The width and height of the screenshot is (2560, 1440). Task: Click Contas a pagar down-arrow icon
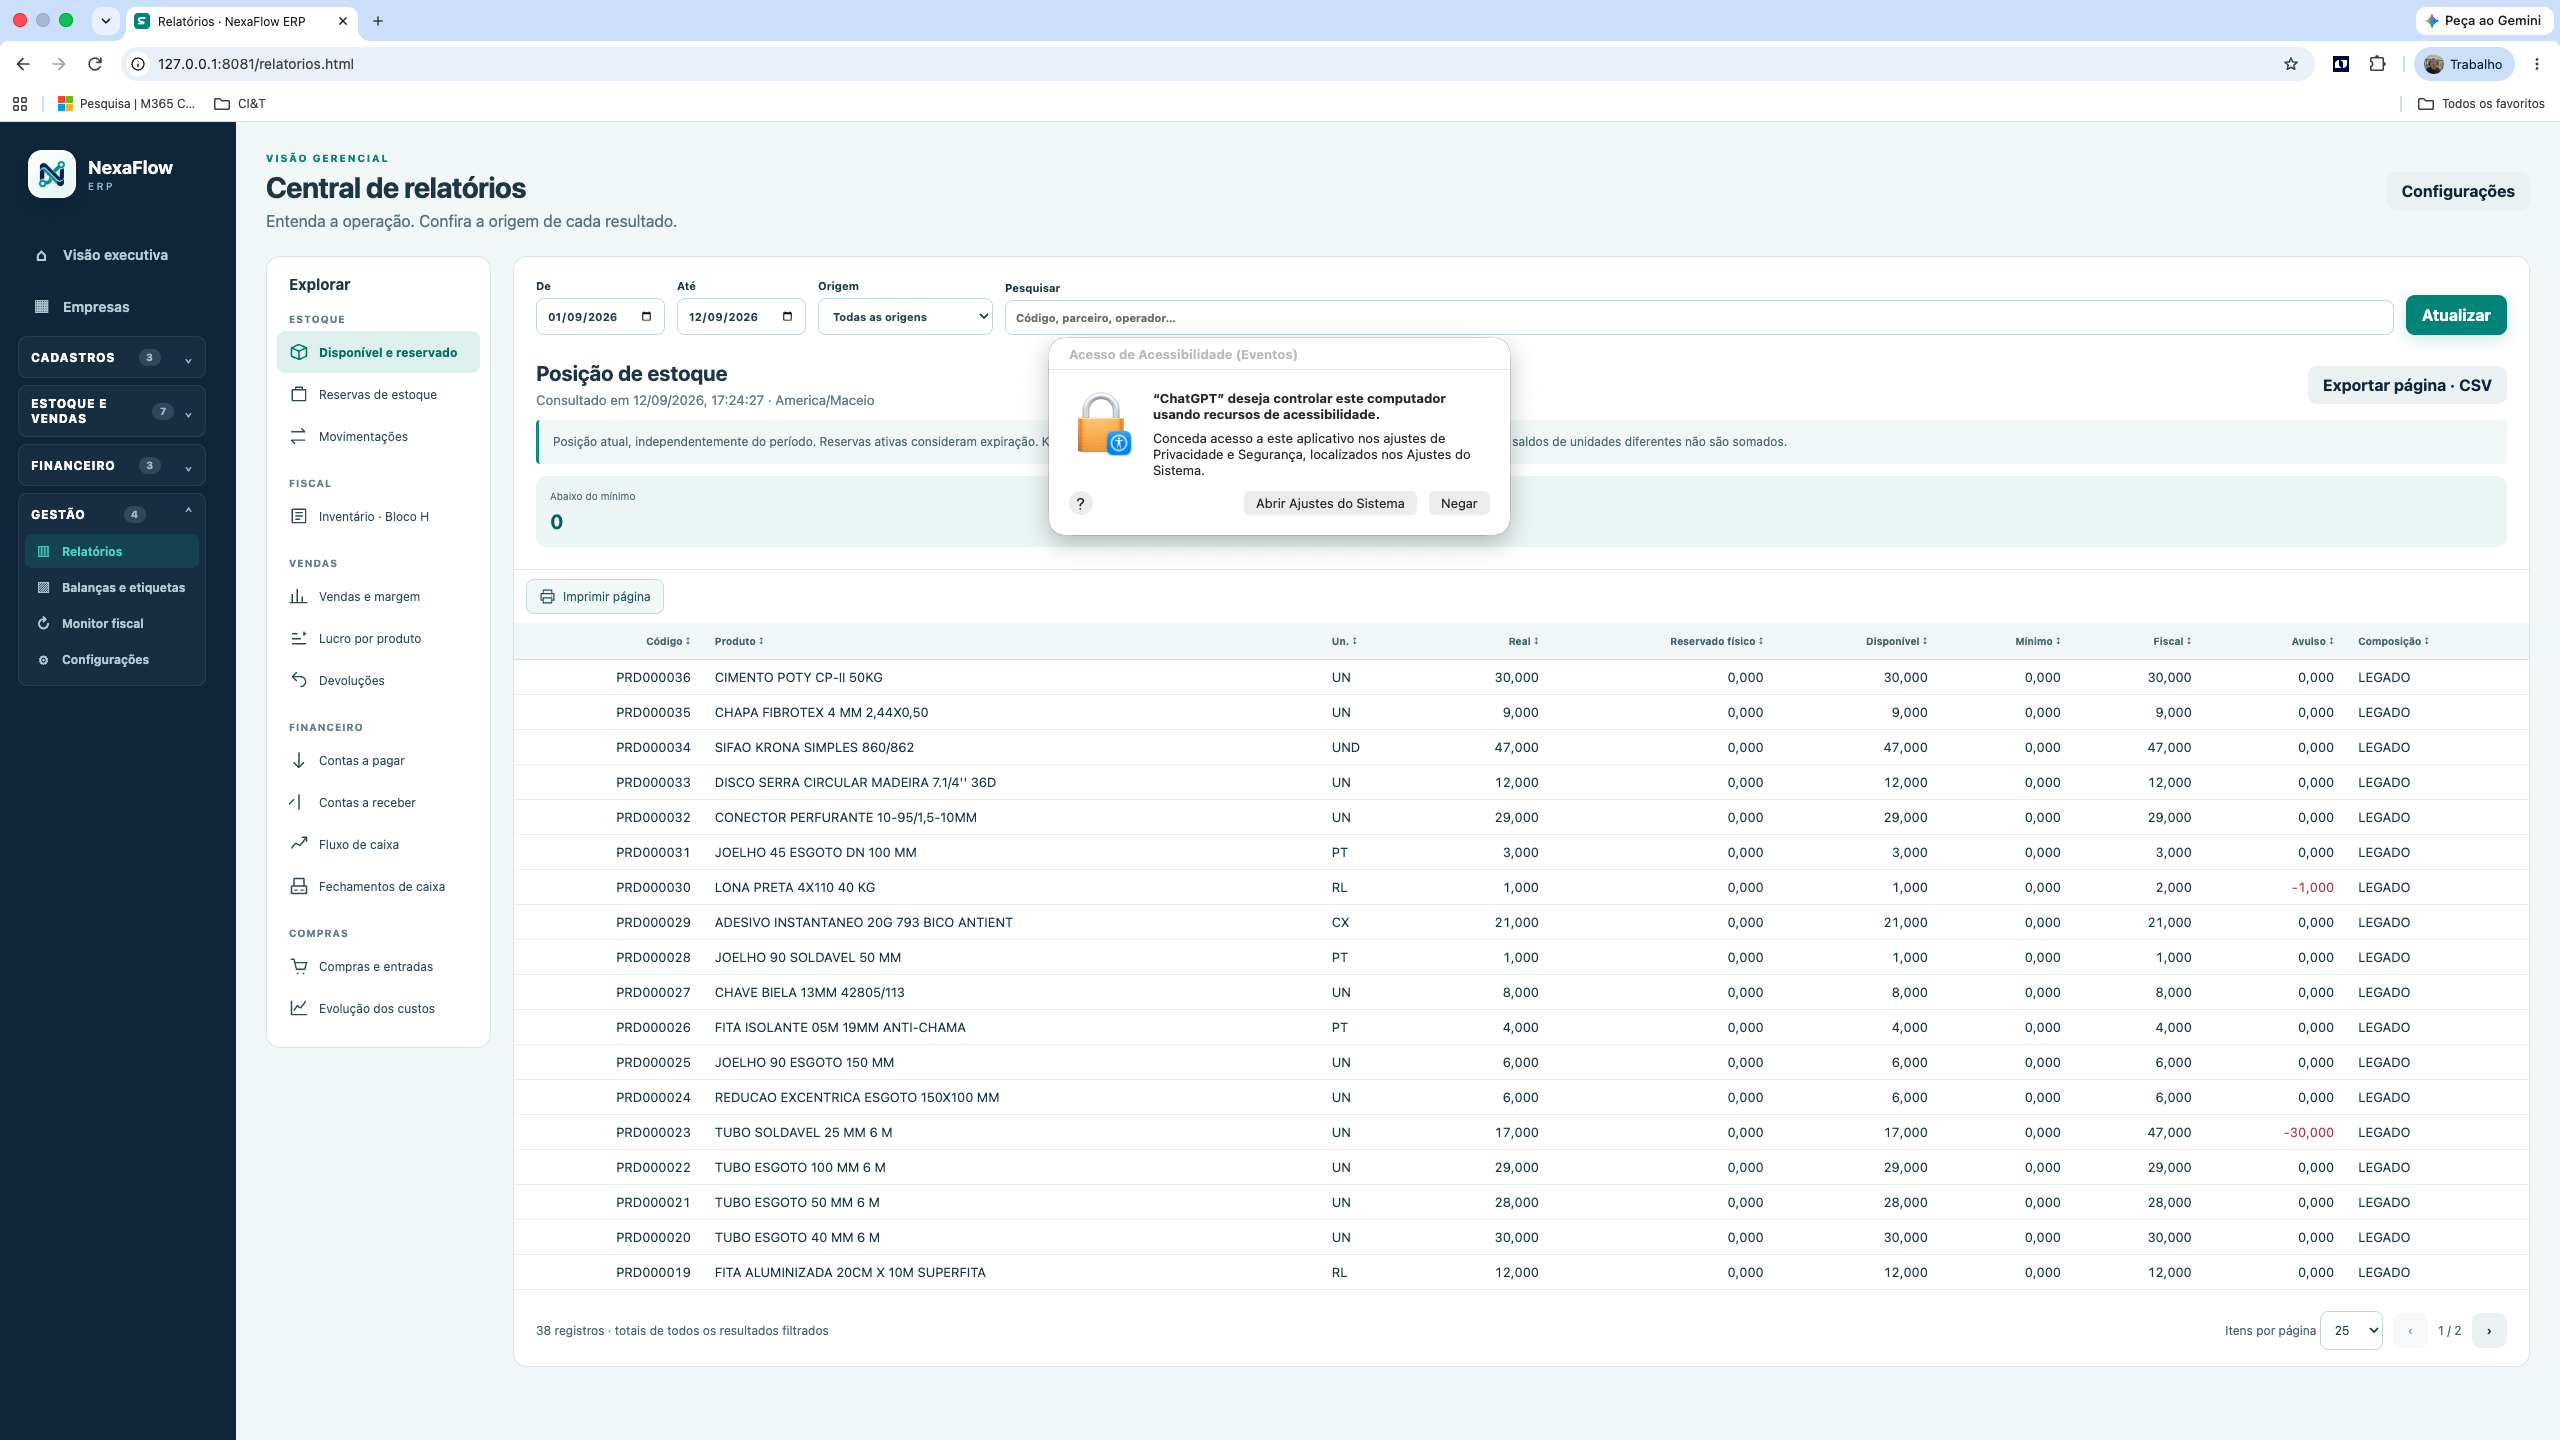(299, 760)
